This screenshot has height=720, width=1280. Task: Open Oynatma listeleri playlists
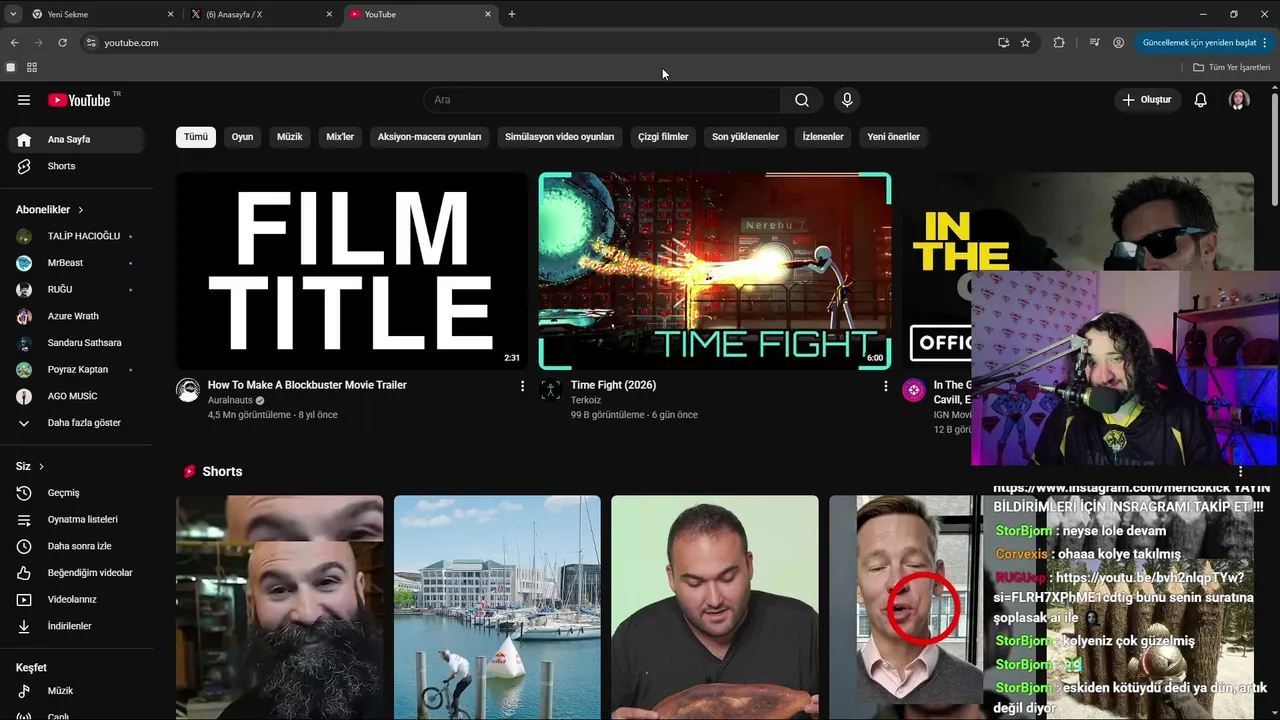pyautogui.click(x=76, y=520)
